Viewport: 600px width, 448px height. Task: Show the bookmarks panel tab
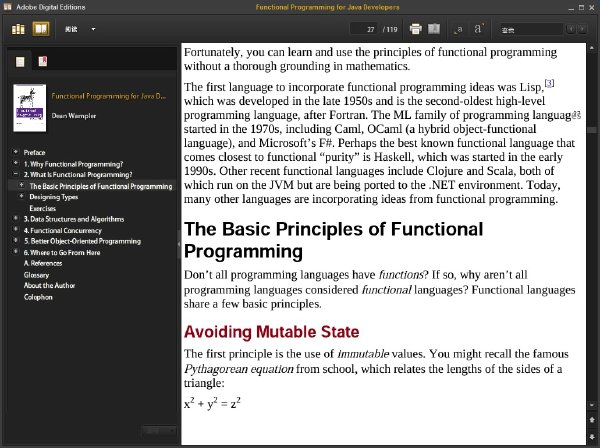42,61
